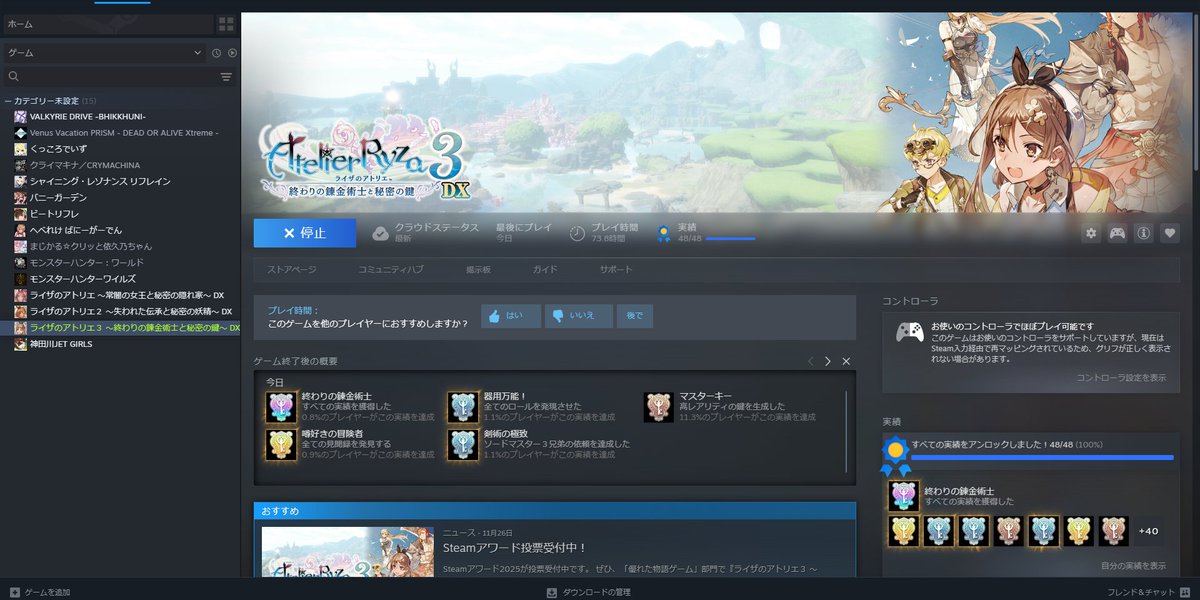Check cloud status via the cloud icon

381,232
